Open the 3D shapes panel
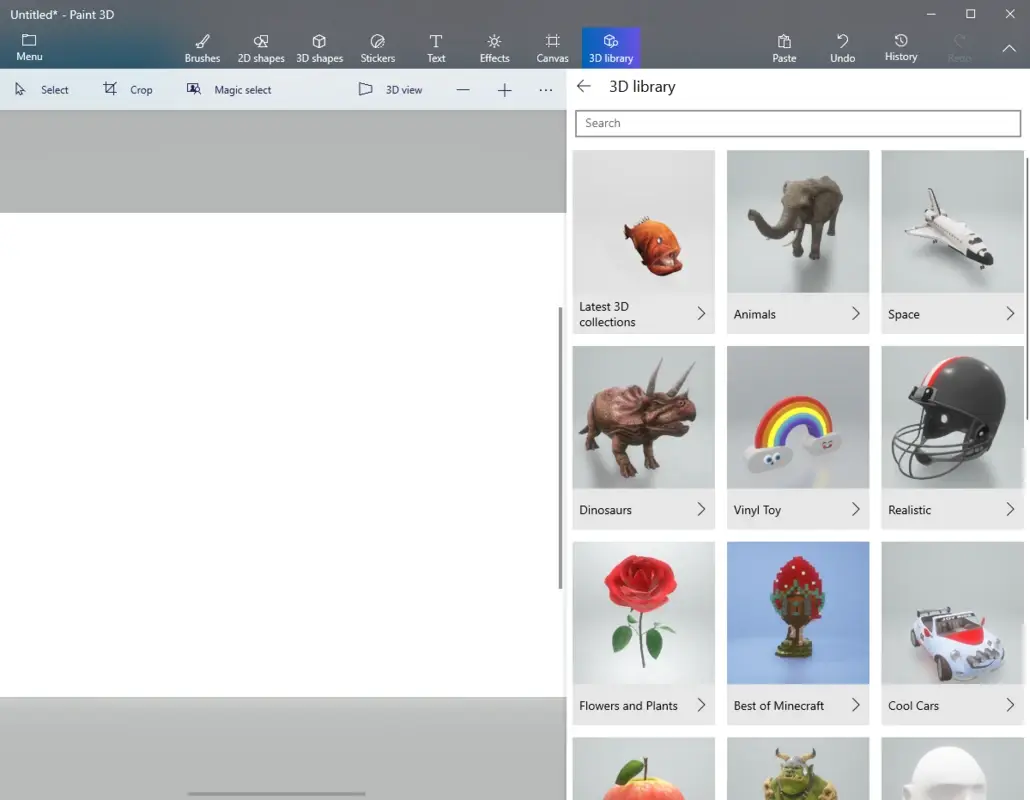 [x=319, y=46]
